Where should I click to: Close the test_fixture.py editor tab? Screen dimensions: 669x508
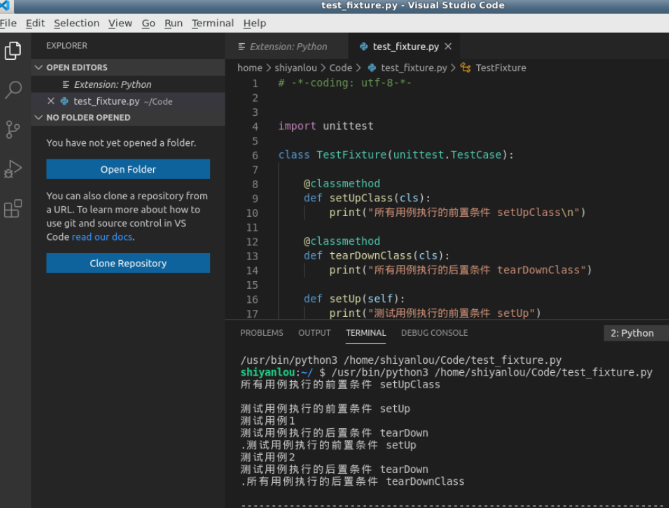pyautogui.click(x=448, y=46)
